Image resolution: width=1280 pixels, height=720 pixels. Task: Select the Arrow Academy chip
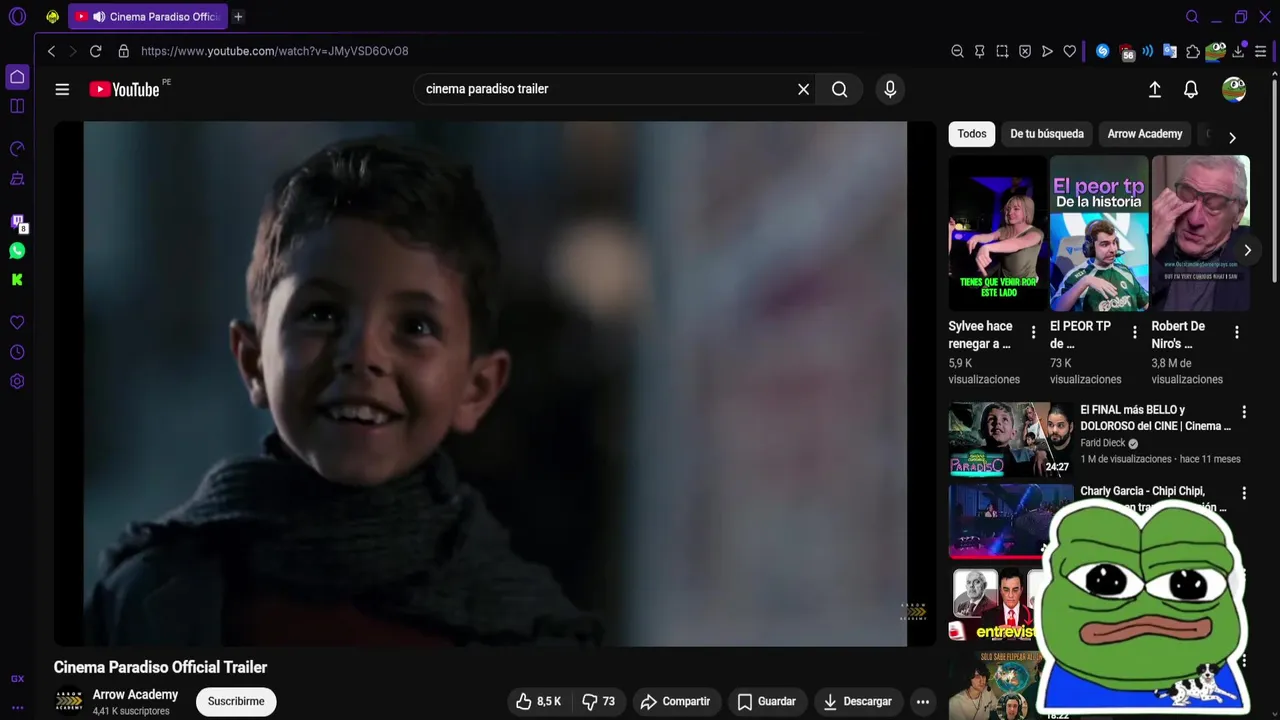(1145, 134)
